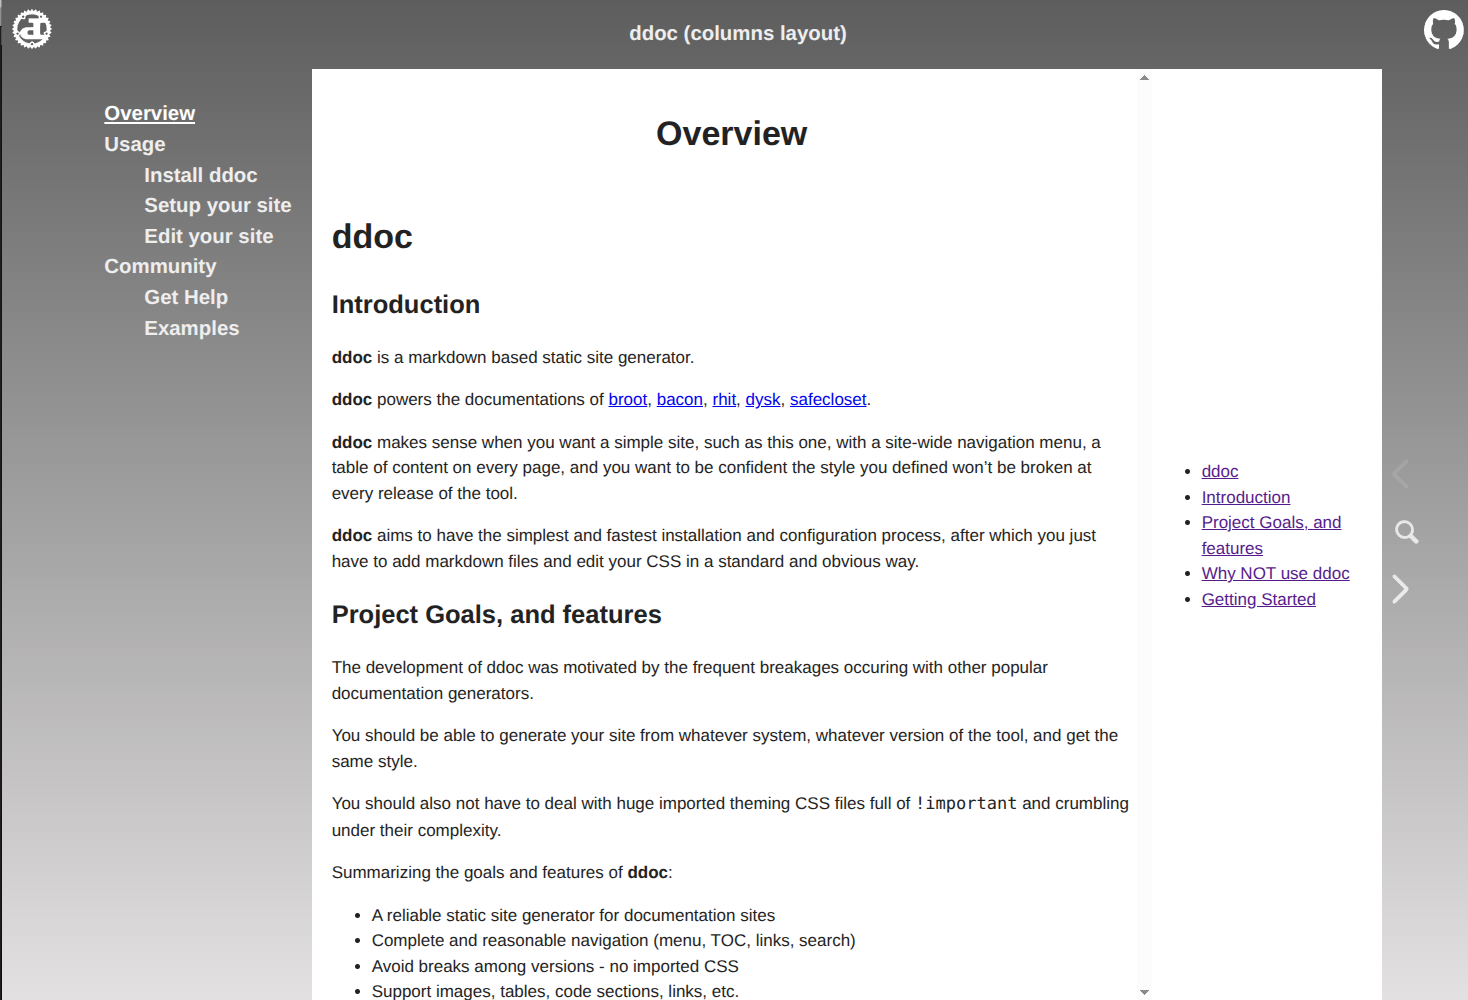Jump to Getting Started in TOC
1468x1000 pixels.
click(1258, 599)
